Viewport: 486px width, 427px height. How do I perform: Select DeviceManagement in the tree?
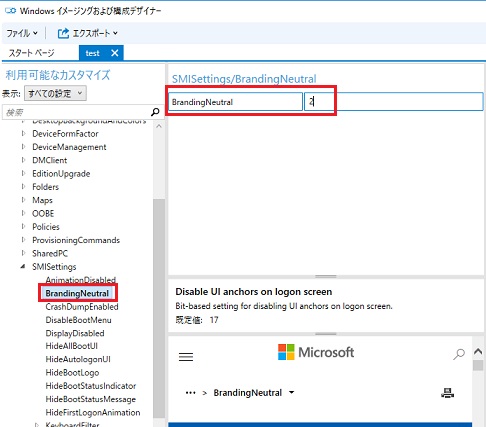point(69,147)
